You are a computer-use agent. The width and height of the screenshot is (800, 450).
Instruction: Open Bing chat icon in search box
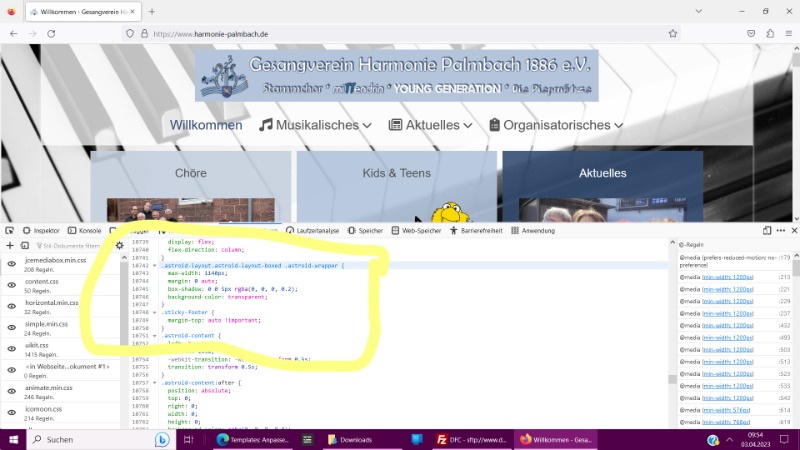coord(162,439)
